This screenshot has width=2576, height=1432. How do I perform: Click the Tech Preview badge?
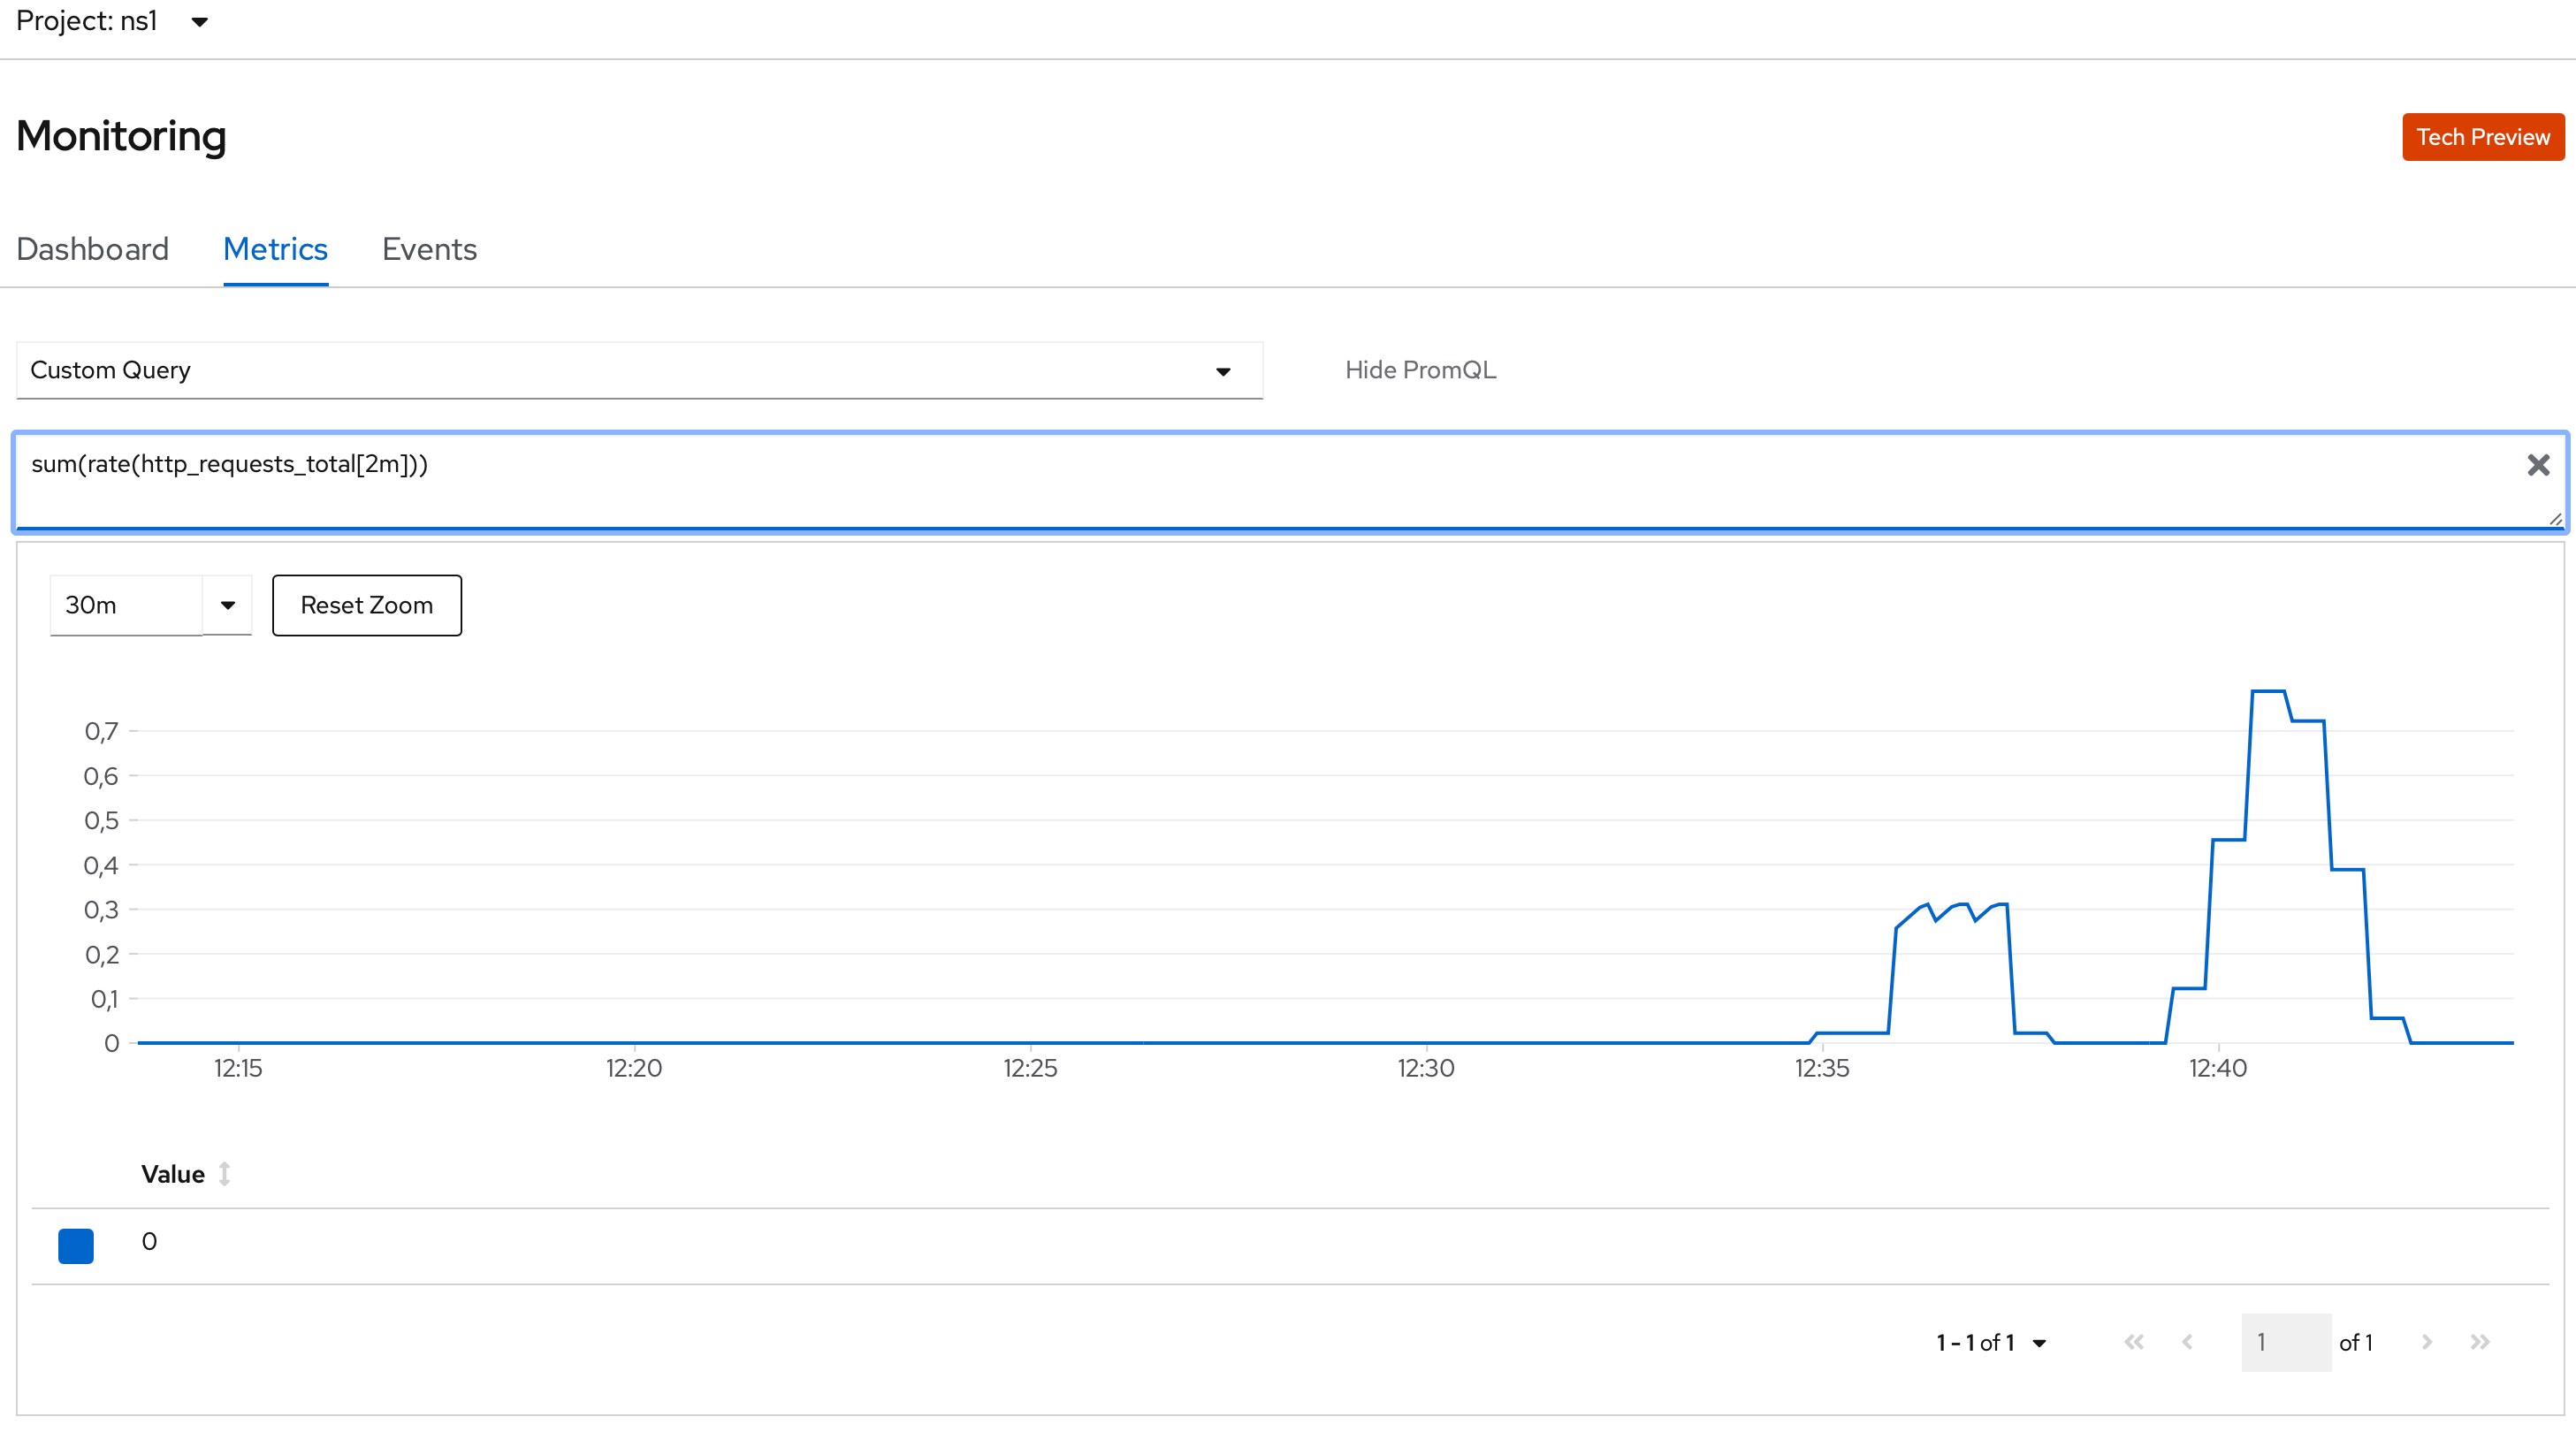pyautogui.click(x=2482, y=137)
